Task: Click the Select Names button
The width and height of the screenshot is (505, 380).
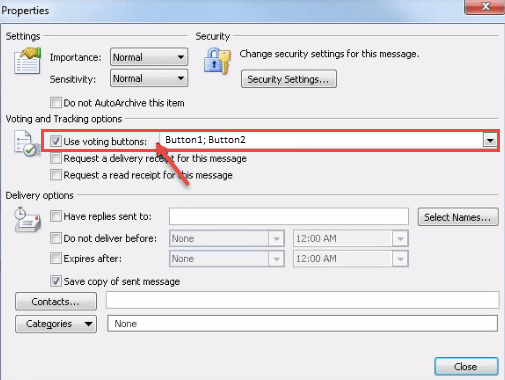Action: [458, 217]
